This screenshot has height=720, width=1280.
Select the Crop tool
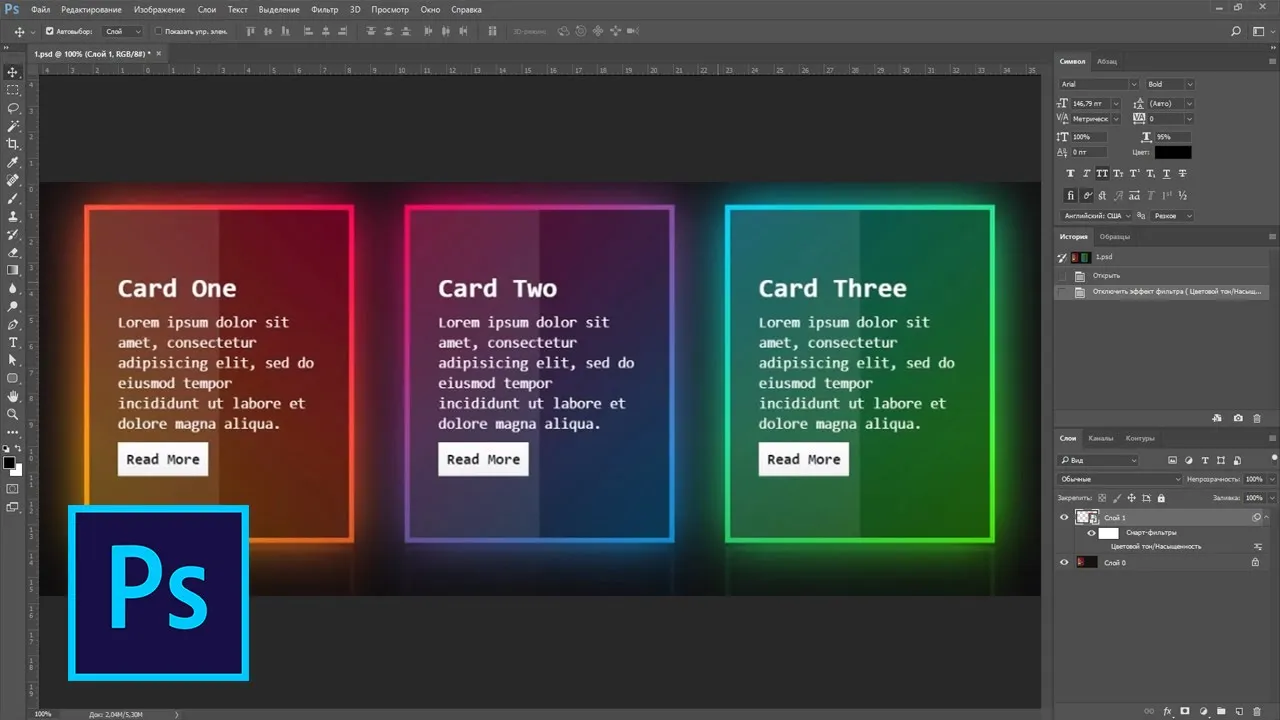point(13,144)
